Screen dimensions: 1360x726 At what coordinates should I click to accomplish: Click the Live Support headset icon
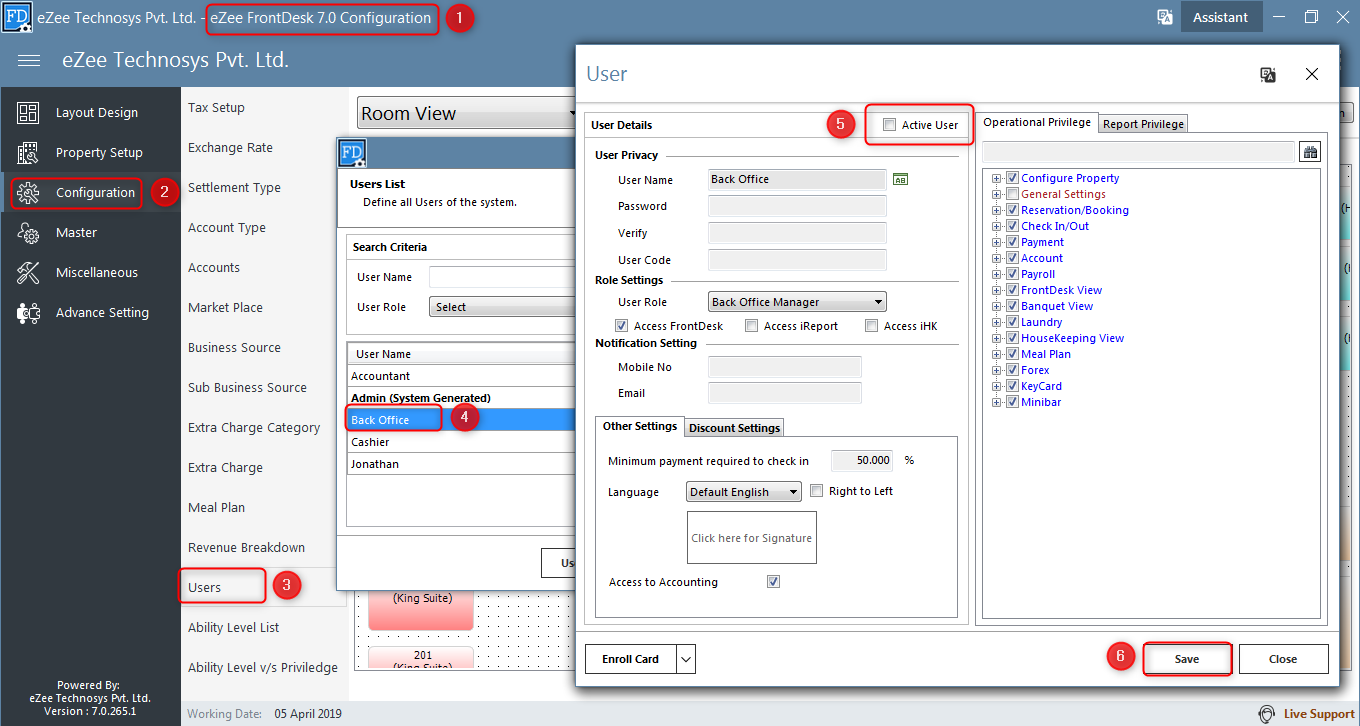(1267, 714)
